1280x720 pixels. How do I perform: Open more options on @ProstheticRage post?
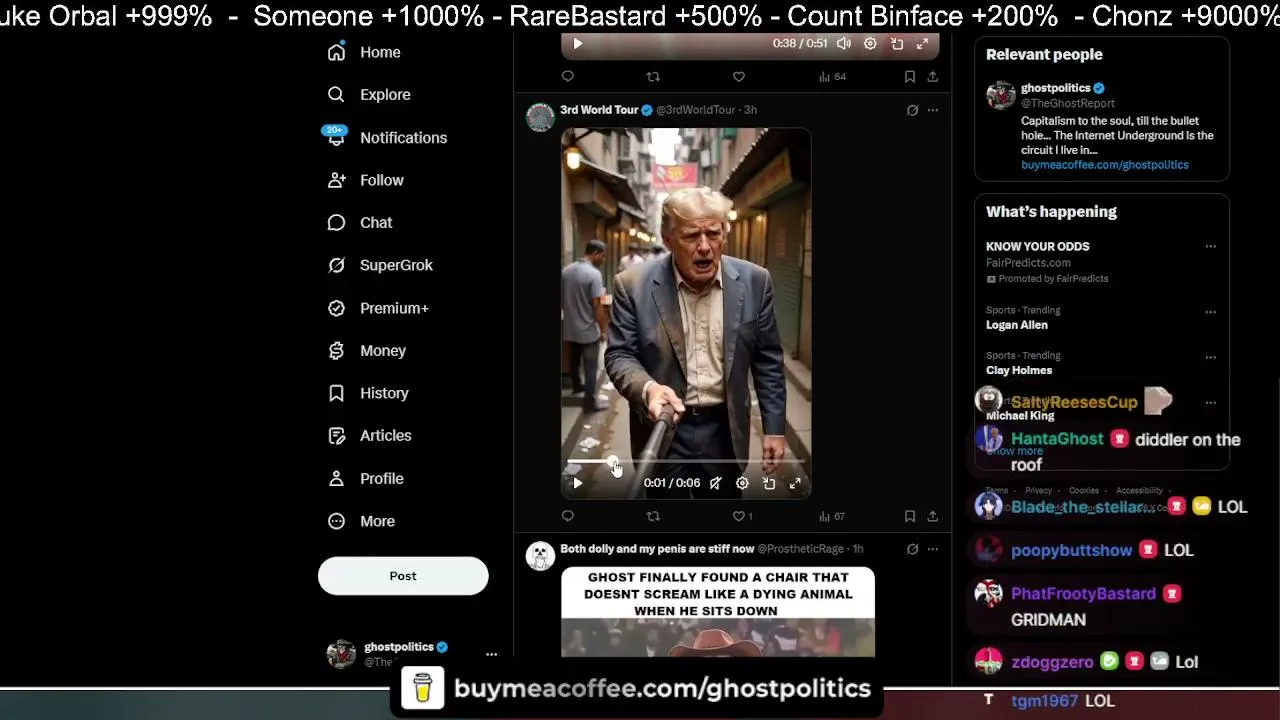tap(932, 549)
